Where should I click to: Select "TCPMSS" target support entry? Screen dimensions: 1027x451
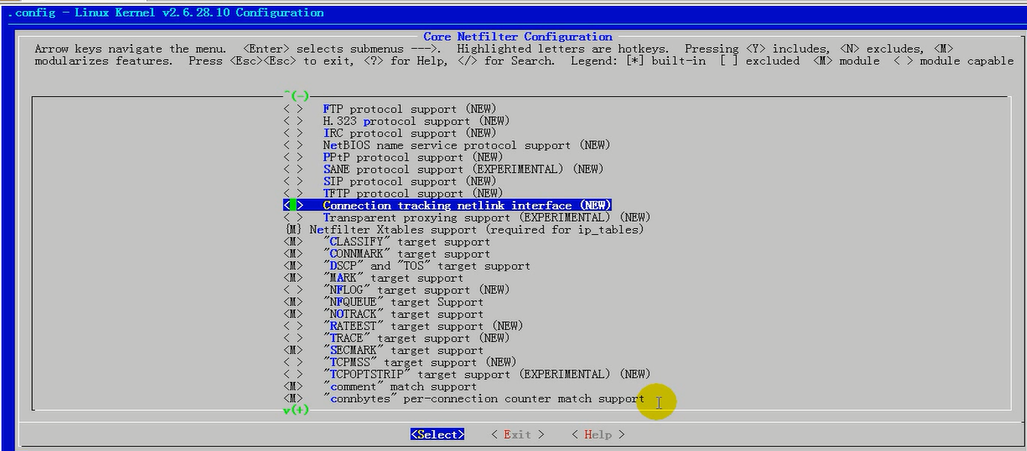420,362
